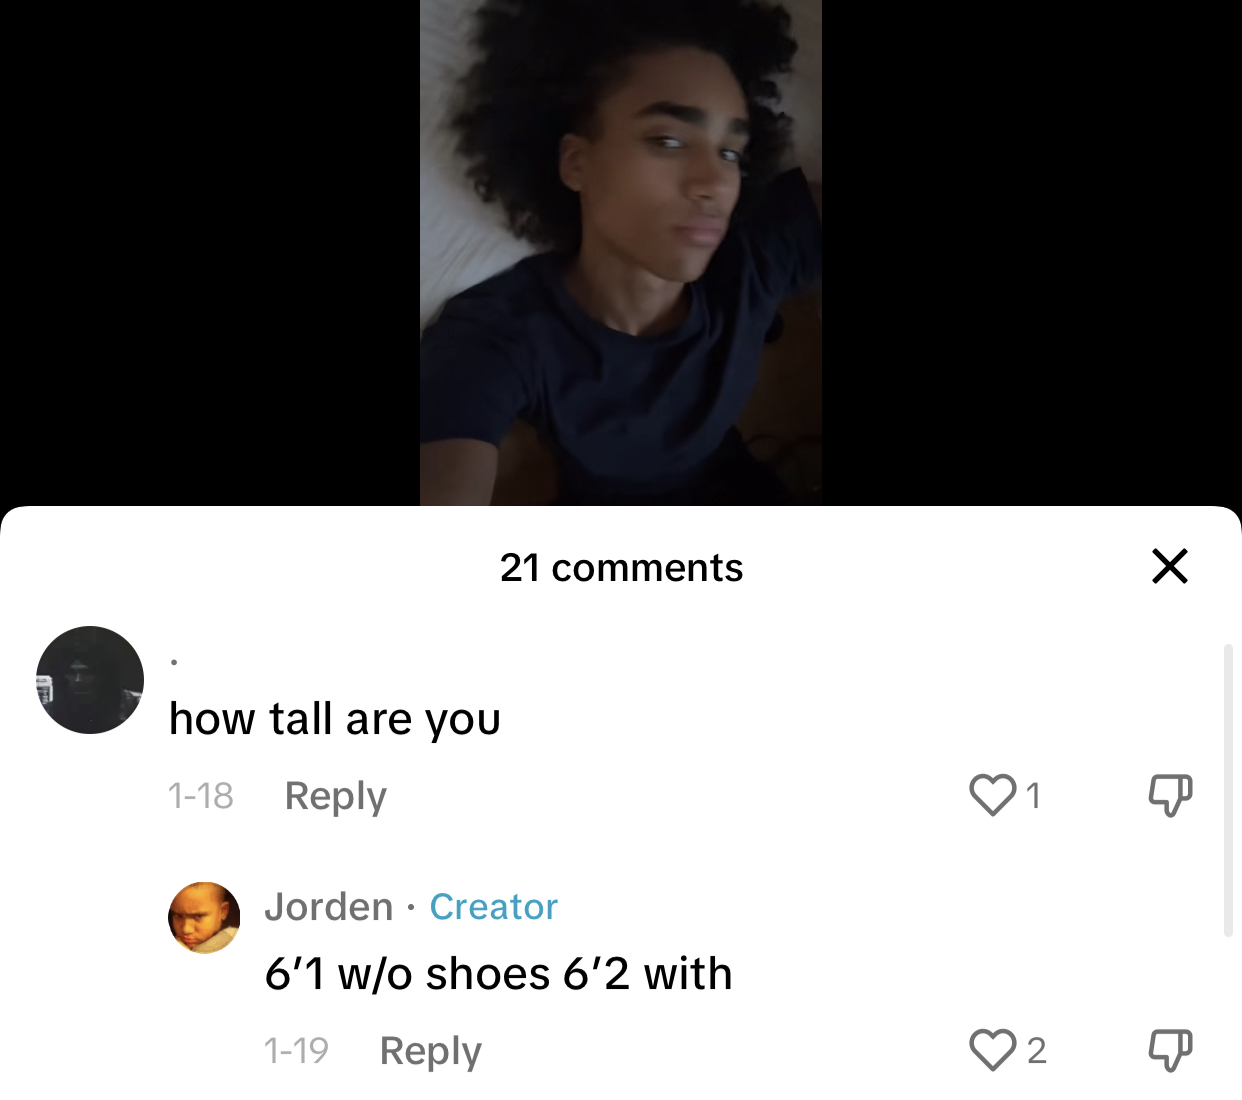Dislike Jorden's reply about height
Image resolution: width=1242 pixels, height=1100 pixels.
click(x=1170, y=1051)
